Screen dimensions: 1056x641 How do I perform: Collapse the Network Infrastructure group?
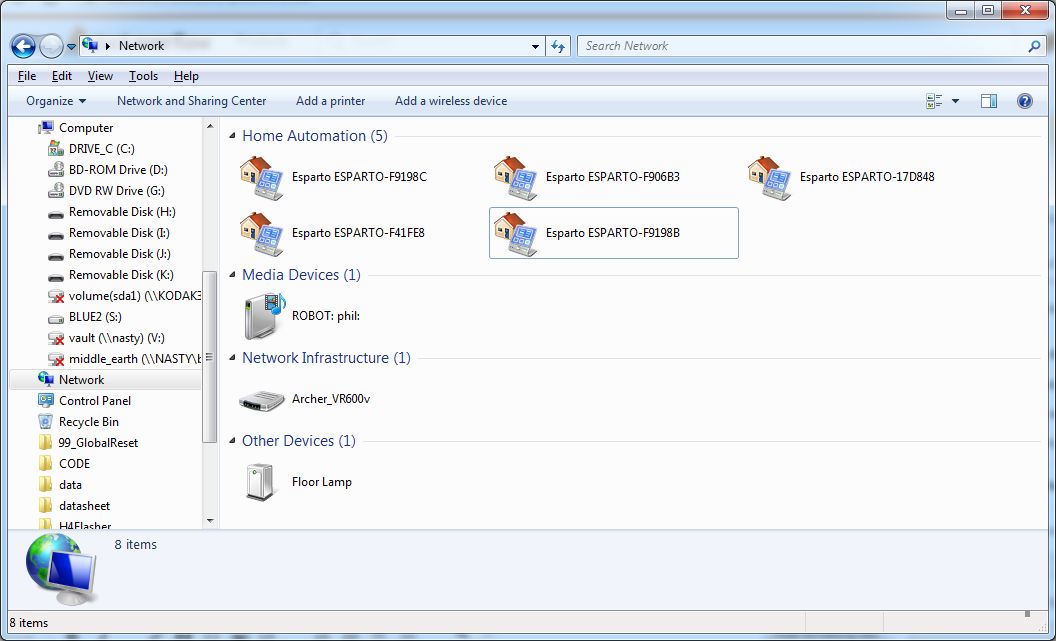pyautogui.click(x=232, y=358)
